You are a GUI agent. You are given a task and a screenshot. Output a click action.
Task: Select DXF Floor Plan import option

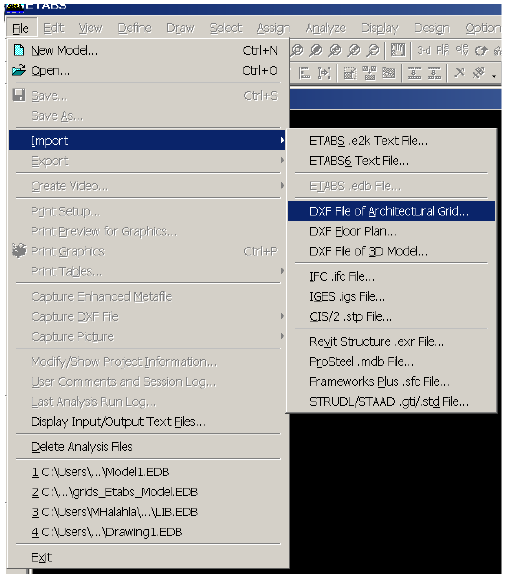[391, 231]
